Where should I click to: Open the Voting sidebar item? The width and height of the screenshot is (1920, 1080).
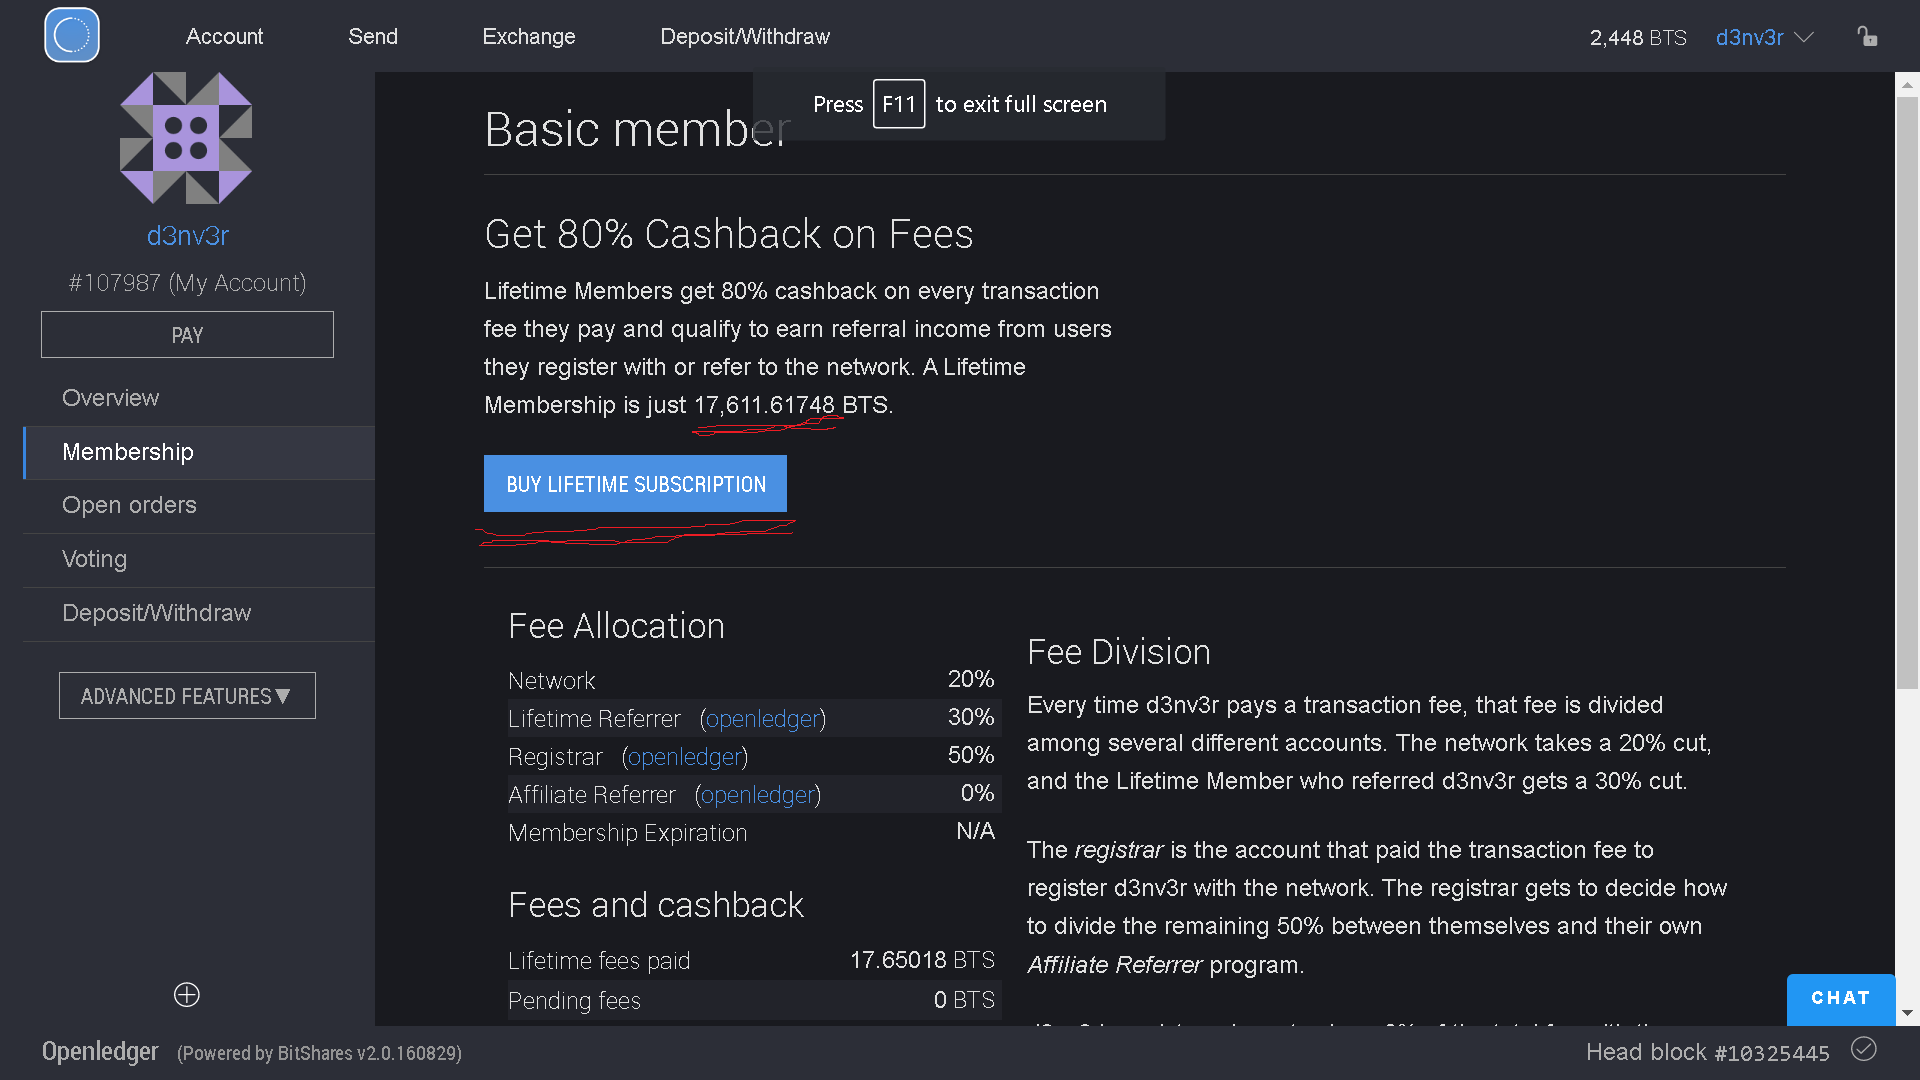point(199,559)
